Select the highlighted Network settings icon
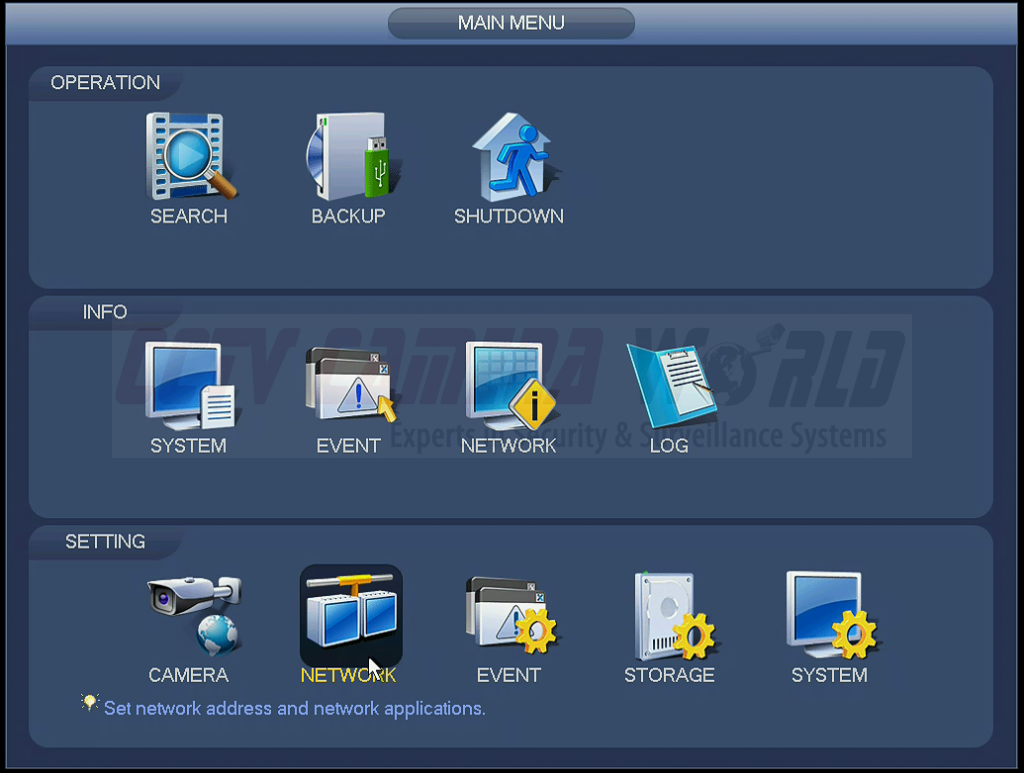This screenshot has height=773, width=1024. click(x=349, y=615)
